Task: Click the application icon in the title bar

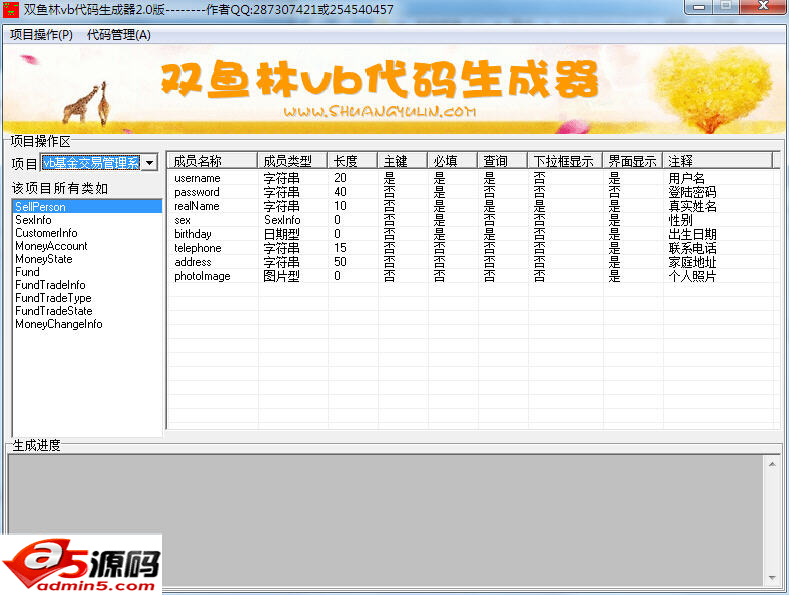Action: pyautogui.click(x=10, y=10)
